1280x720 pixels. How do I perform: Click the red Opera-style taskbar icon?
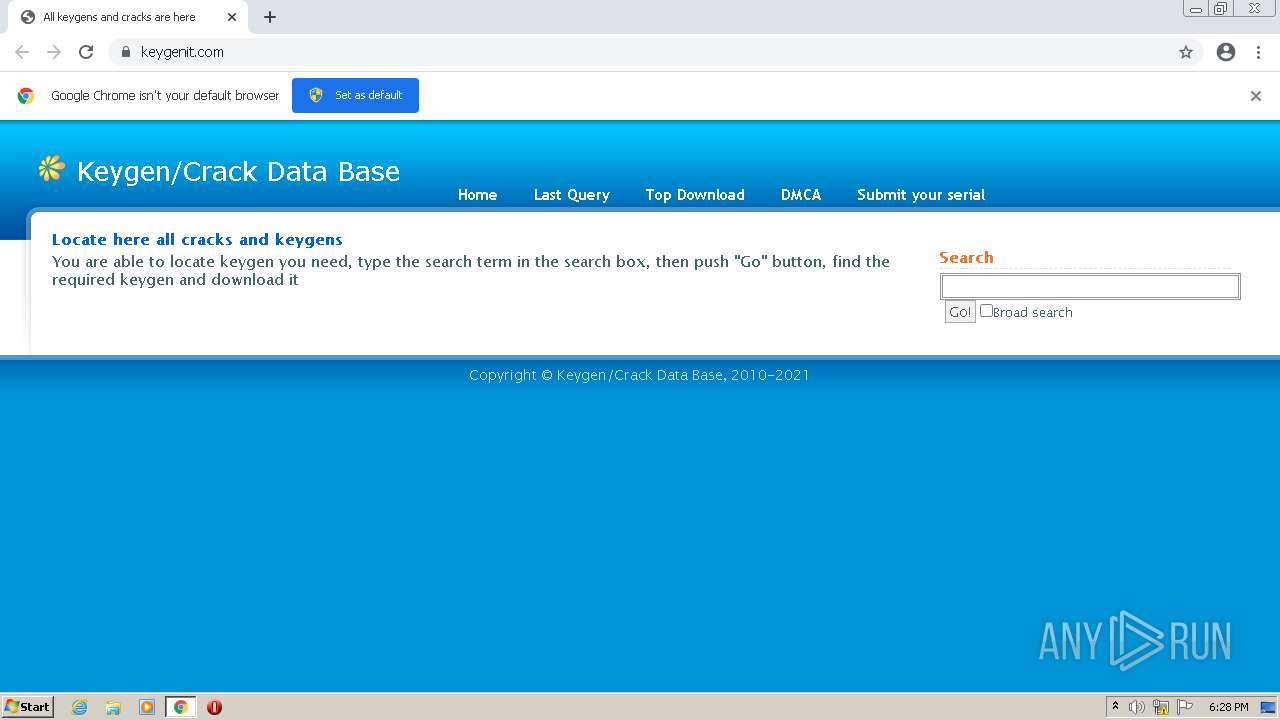point(214,707)
